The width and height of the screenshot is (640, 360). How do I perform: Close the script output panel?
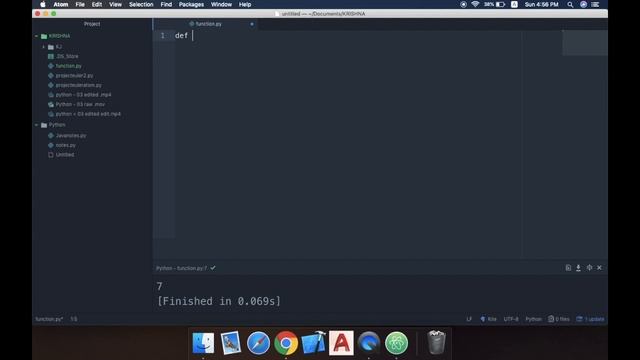599,268
